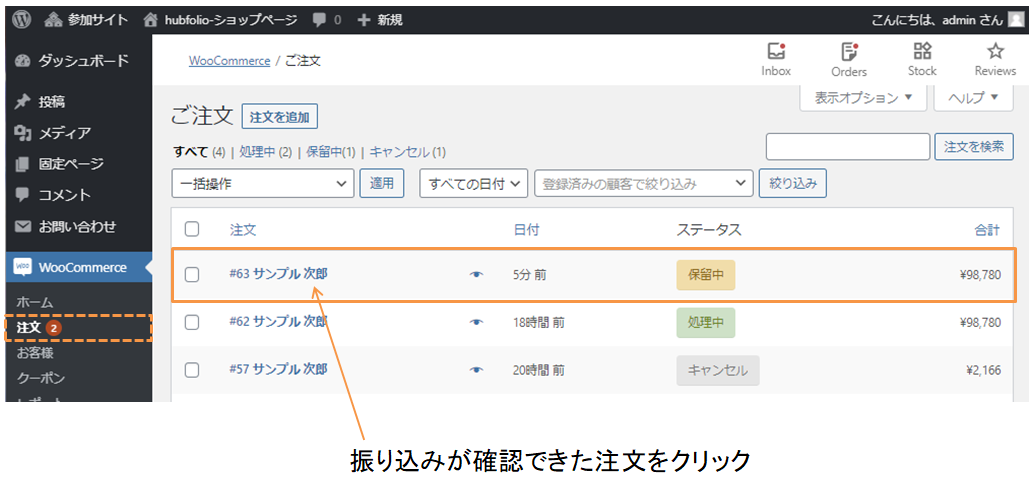Screen dimensions: 1029x478
Task: Open 一括操作 dropdown
Action: [x=262, y=183]
